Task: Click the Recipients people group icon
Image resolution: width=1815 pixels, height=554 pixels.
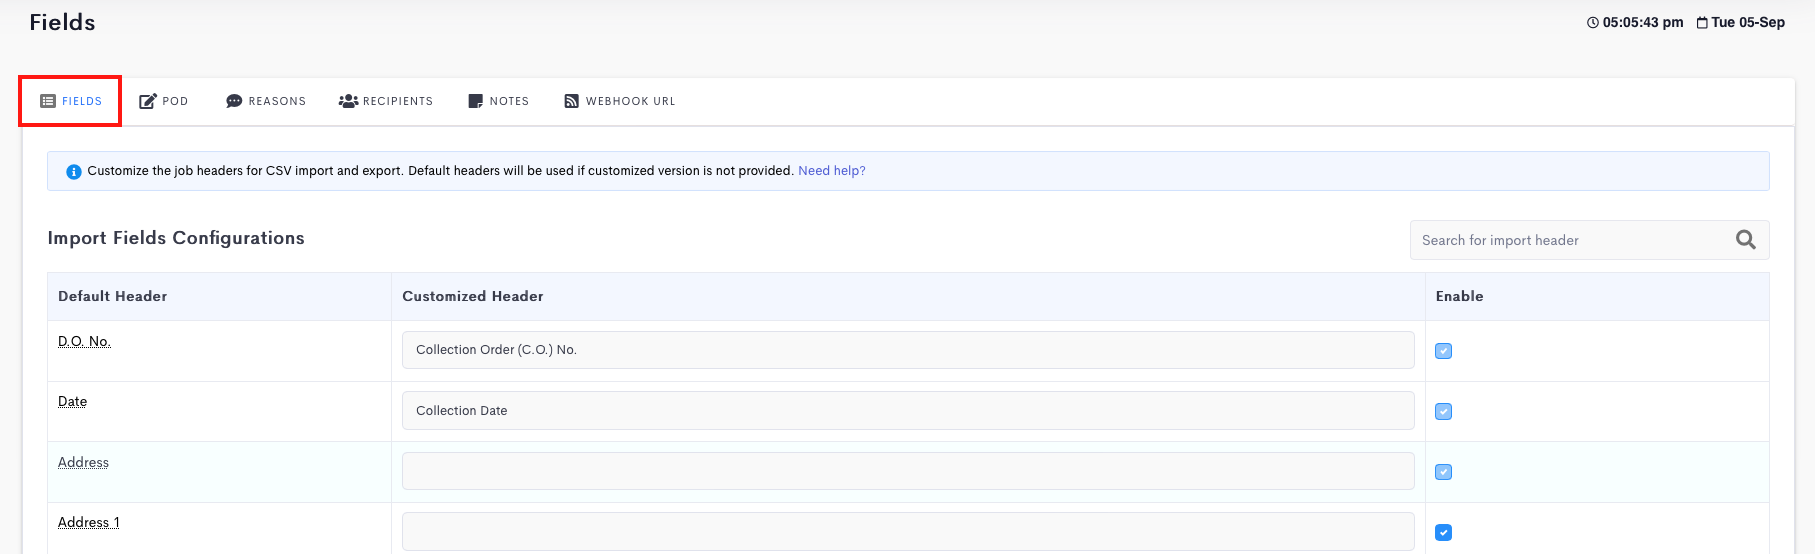Action: [x=348, y=101]
